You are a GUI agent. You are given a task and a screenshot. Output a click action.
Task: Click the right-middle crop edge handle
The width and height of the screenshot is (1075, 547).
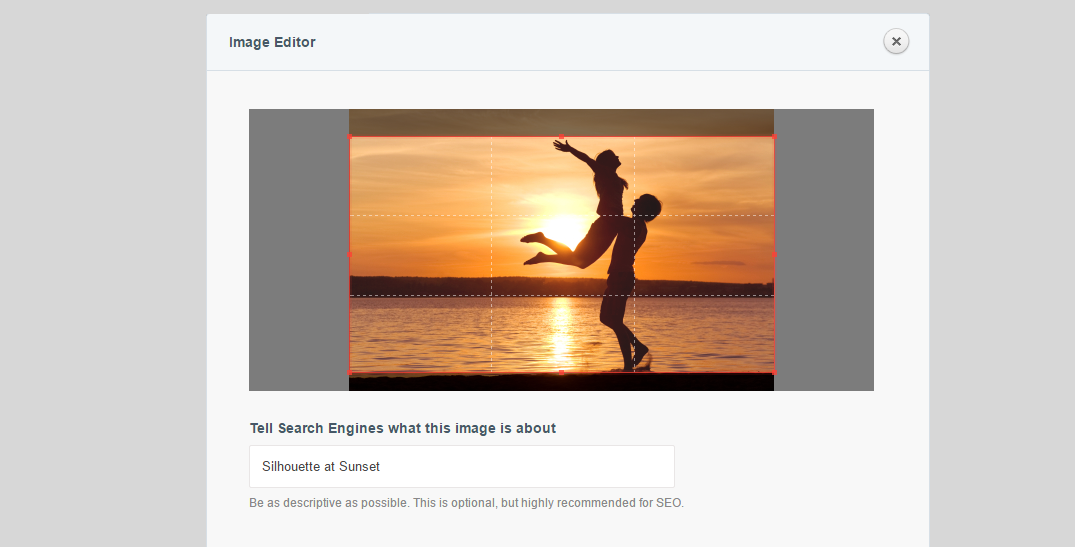pos(774,254)
